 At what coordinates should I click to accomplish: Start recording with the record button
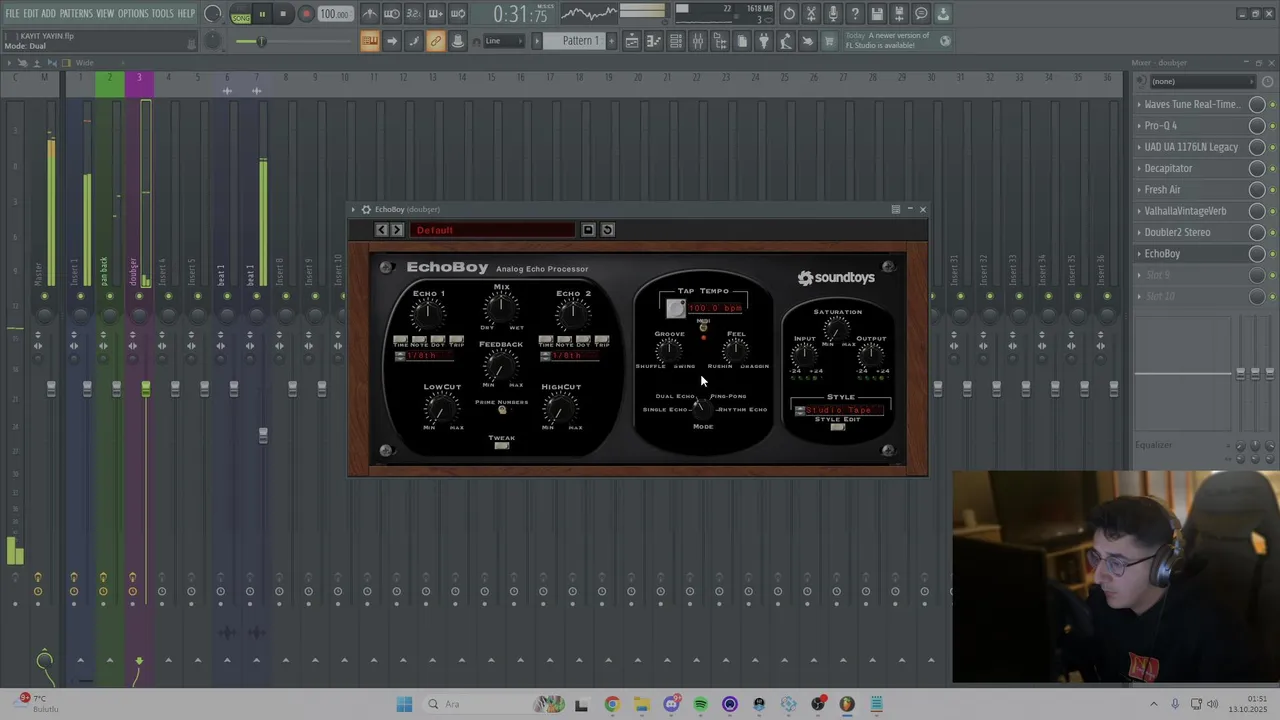pyautogui.click(x=306, y=14)
